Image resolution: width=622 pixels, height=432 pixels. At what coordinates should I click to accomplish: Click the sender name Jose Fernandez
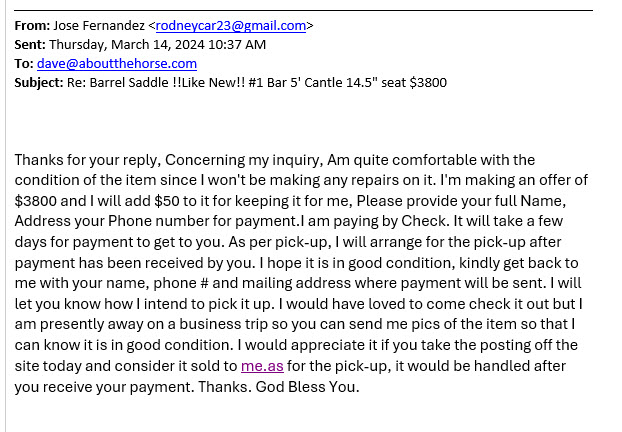pos(98,26)
